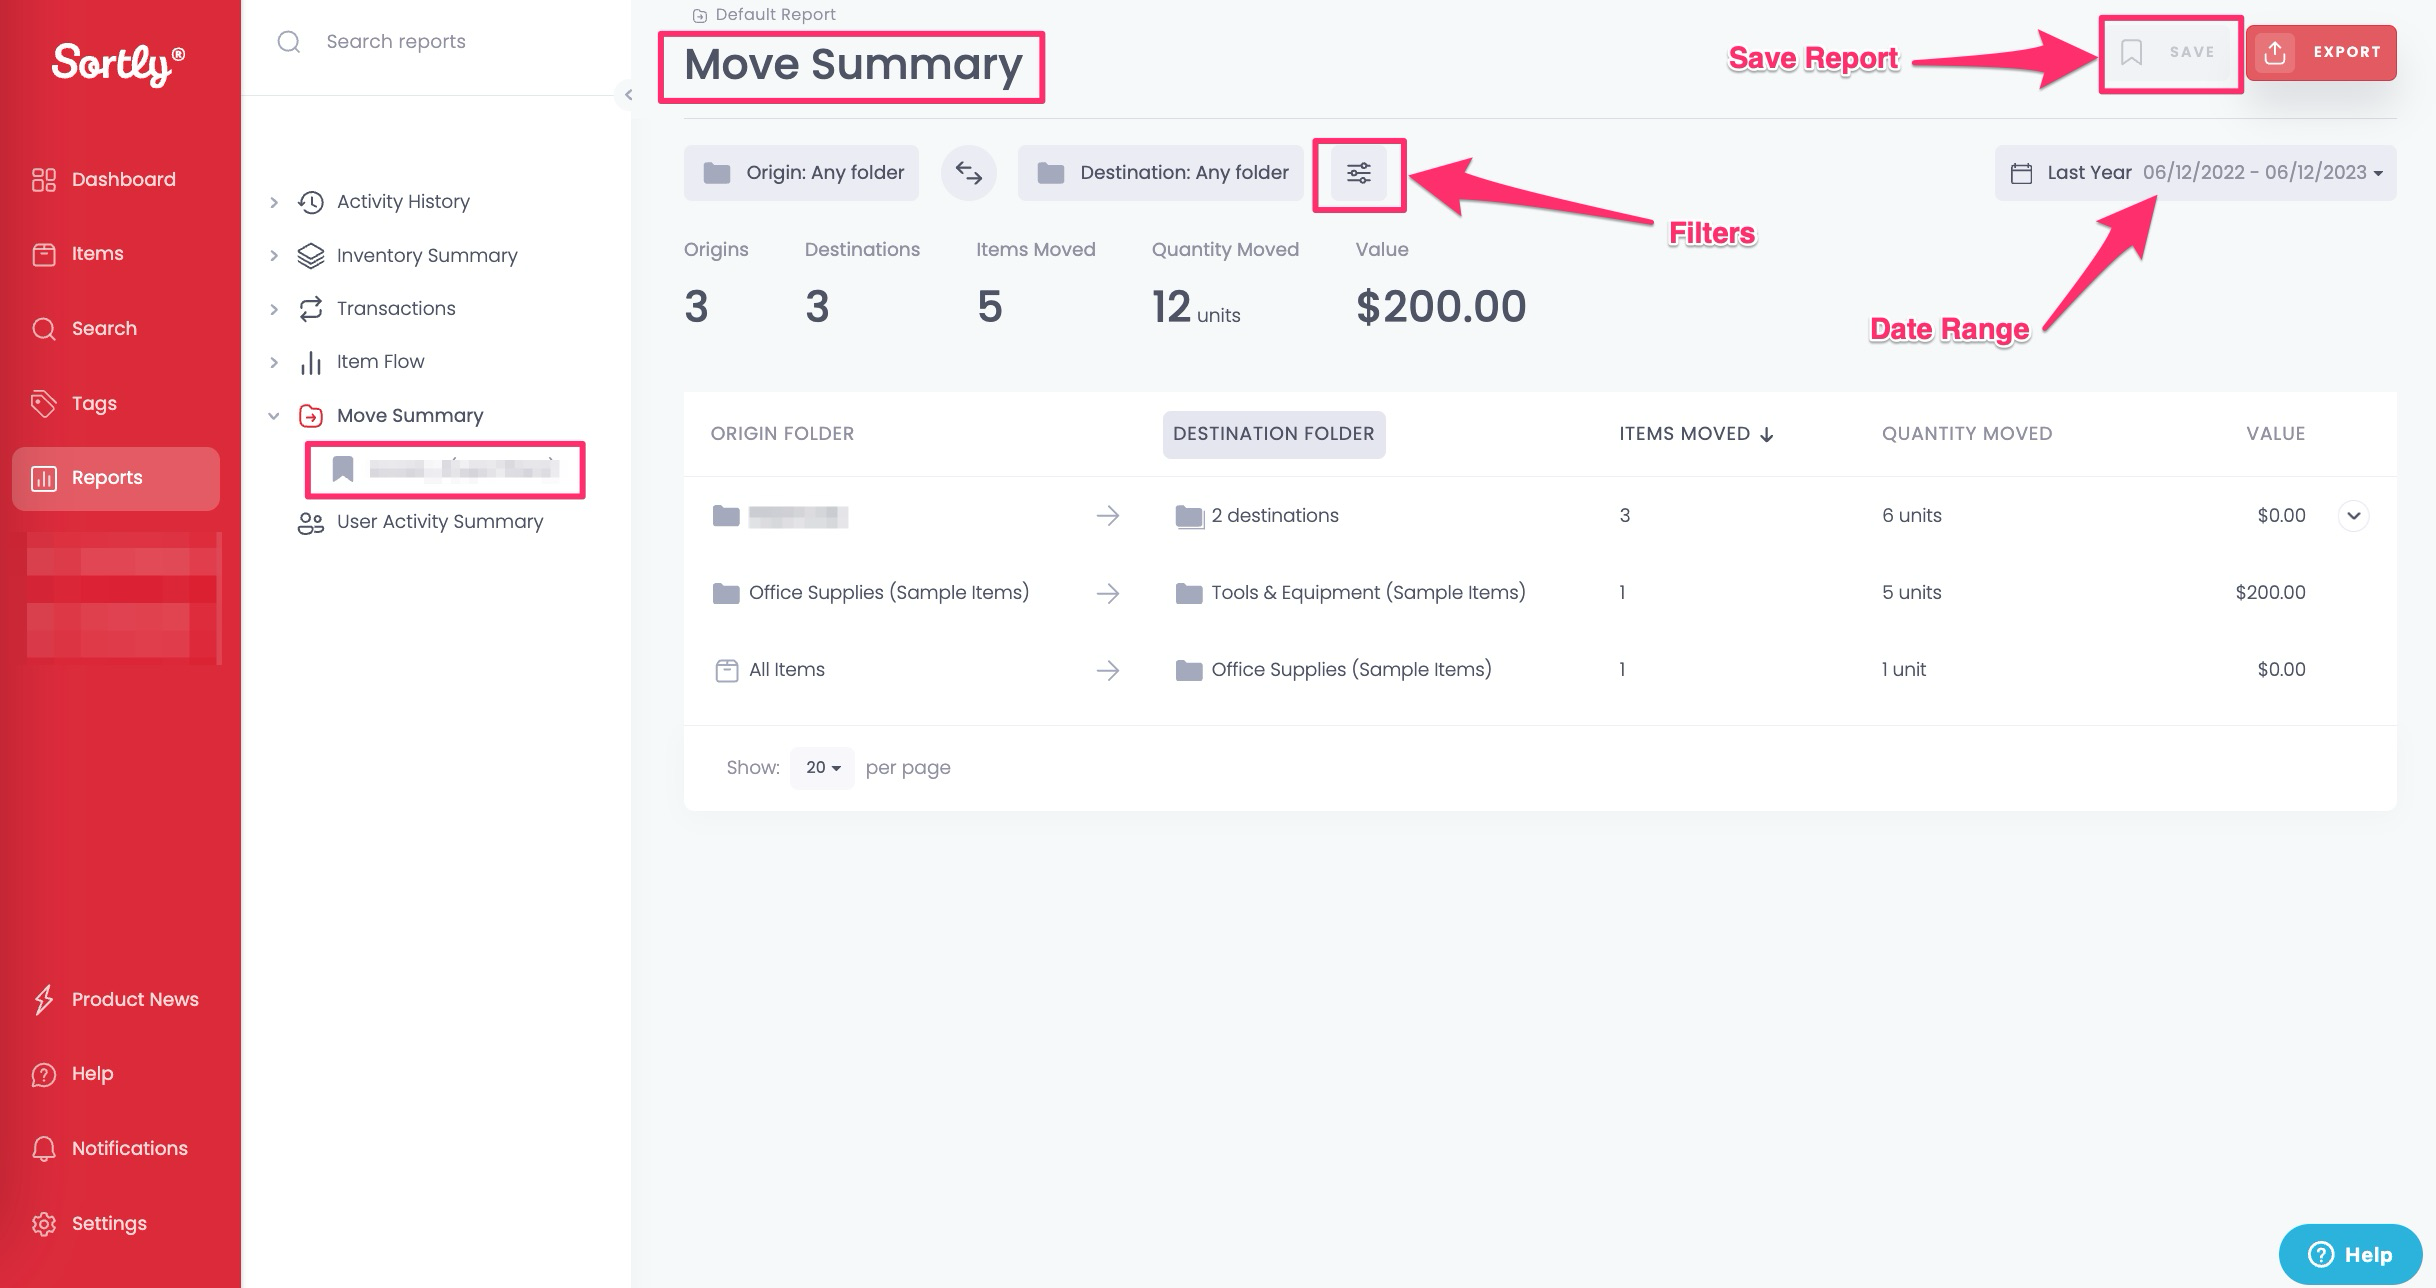Click the Save report bookmark button
This screenshot has width=2436, height=1288.
pos(2169,52)
